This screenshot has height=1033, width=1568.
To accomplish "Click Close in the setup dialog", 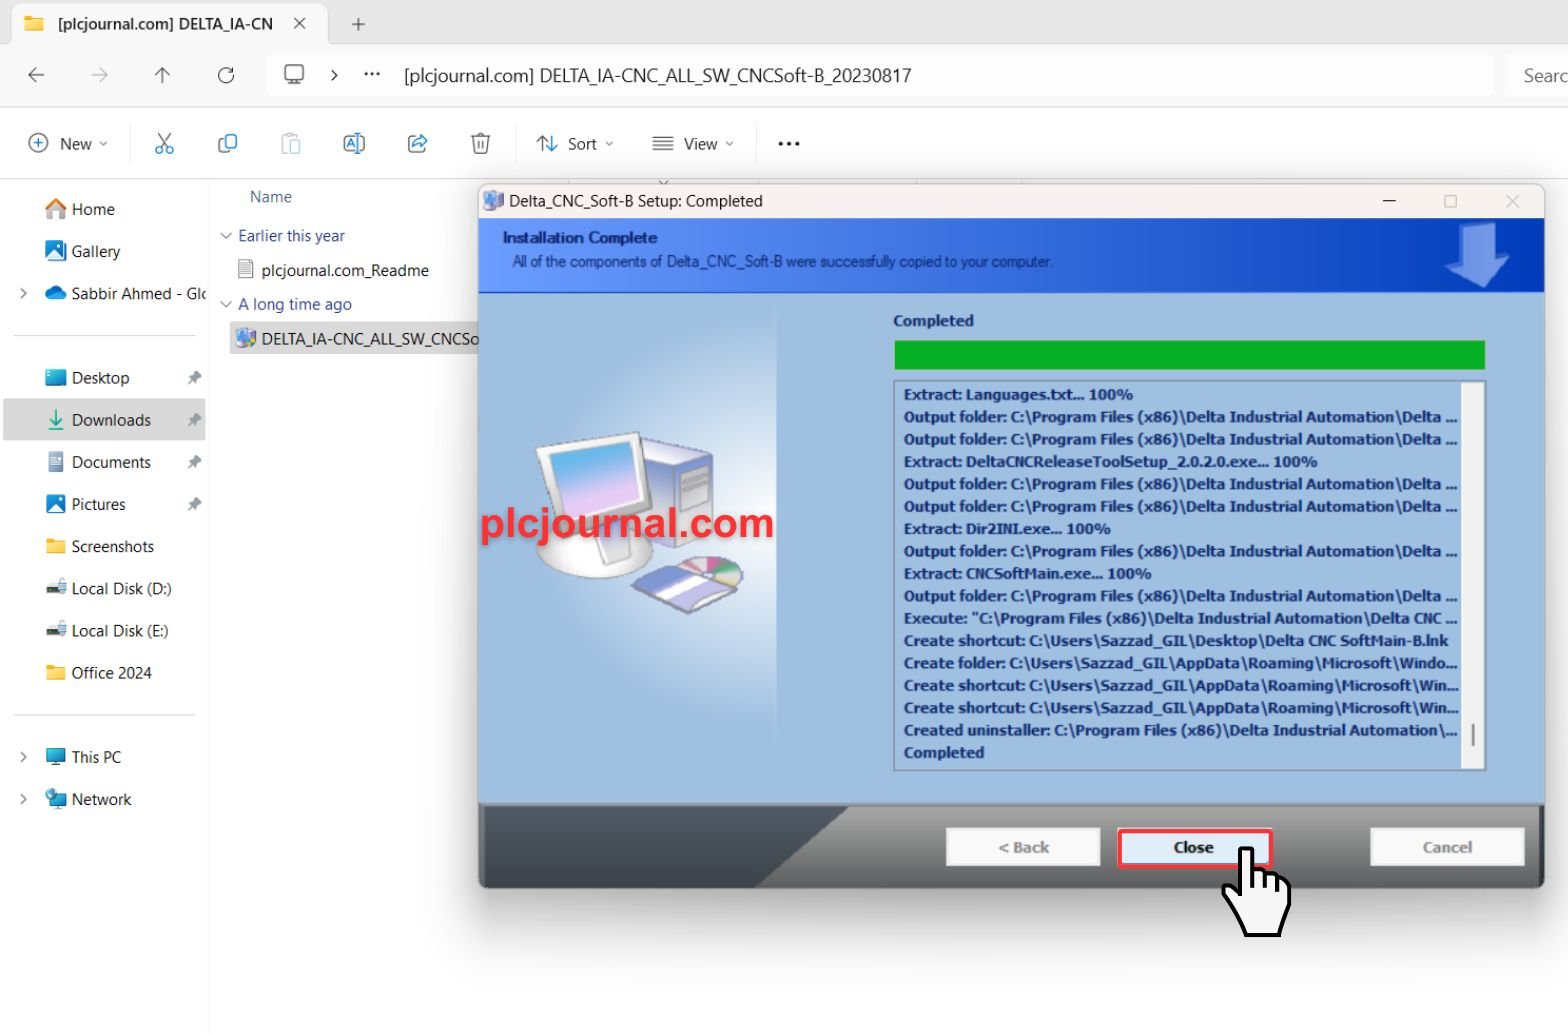I will tap(1194, 847).
